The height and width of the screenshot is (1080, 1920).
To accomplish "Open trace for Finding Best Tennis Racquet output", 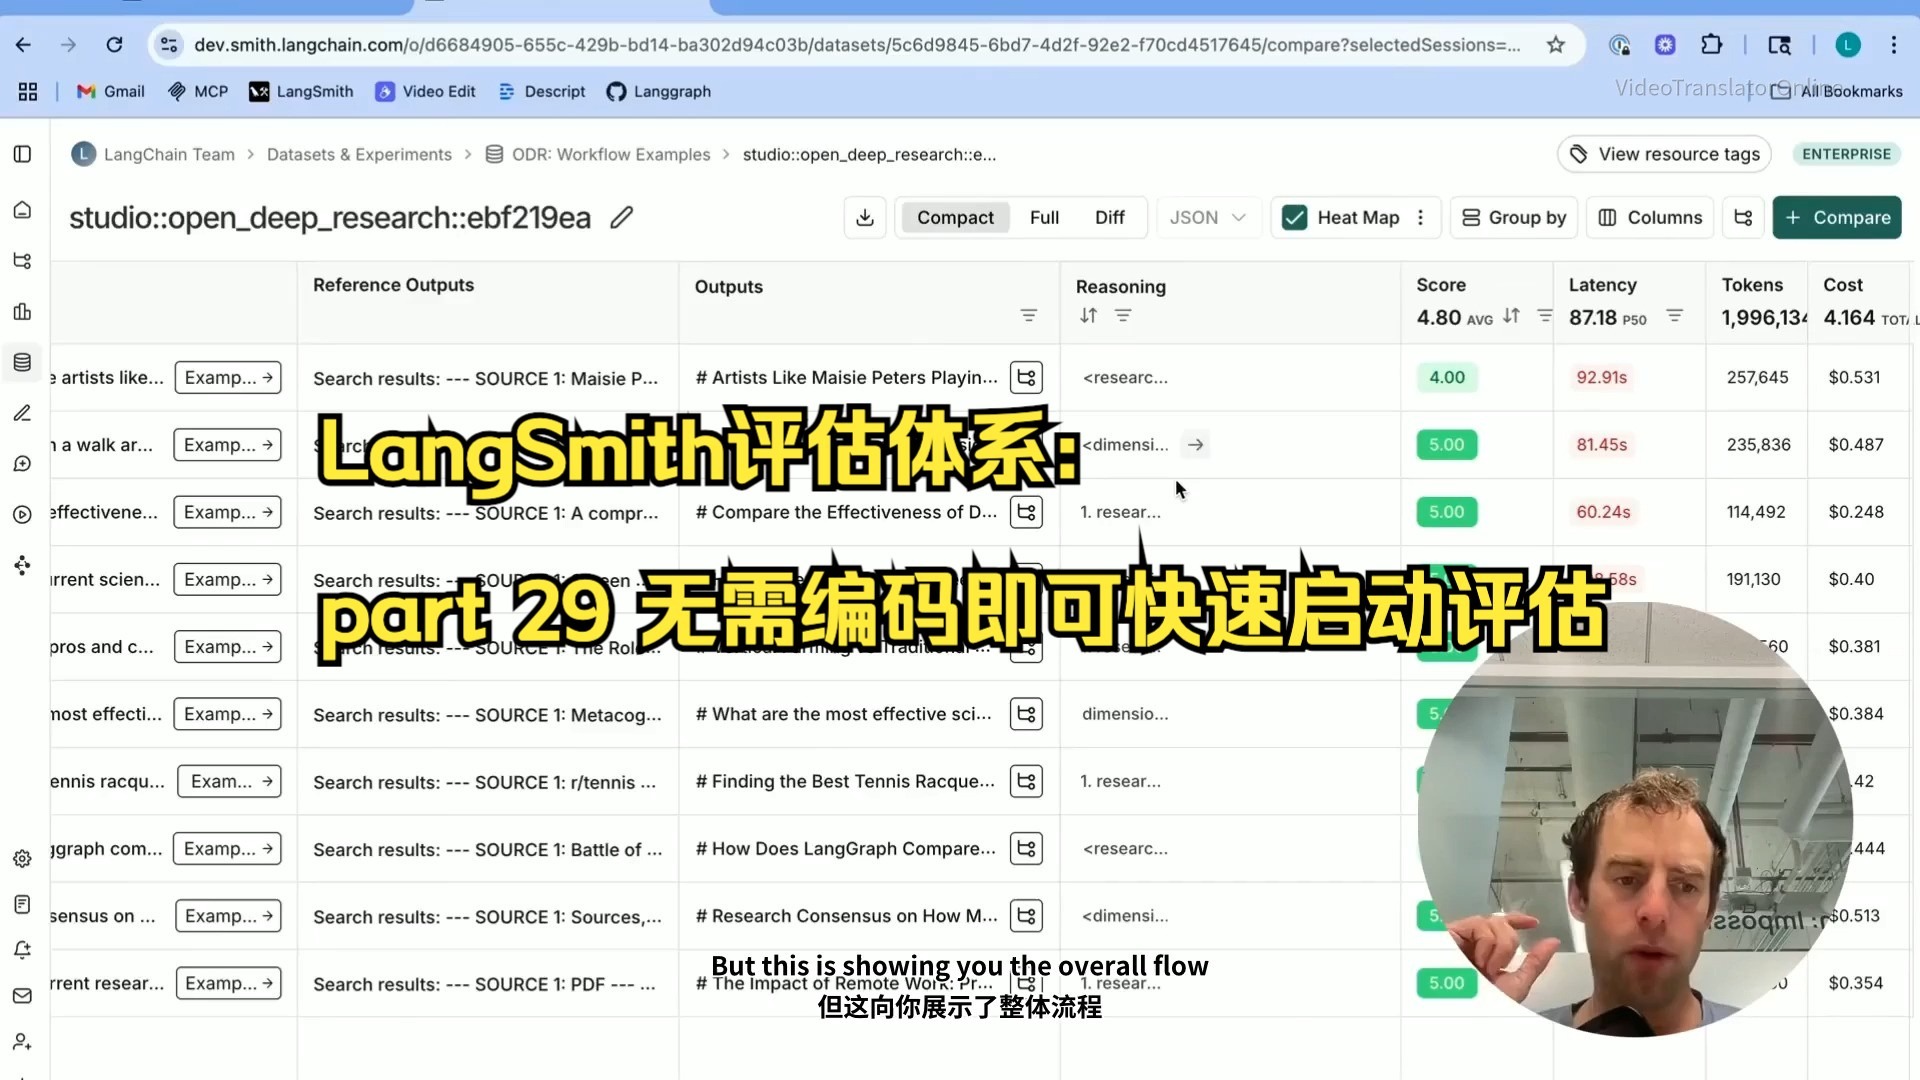I will pos(1026,781).
